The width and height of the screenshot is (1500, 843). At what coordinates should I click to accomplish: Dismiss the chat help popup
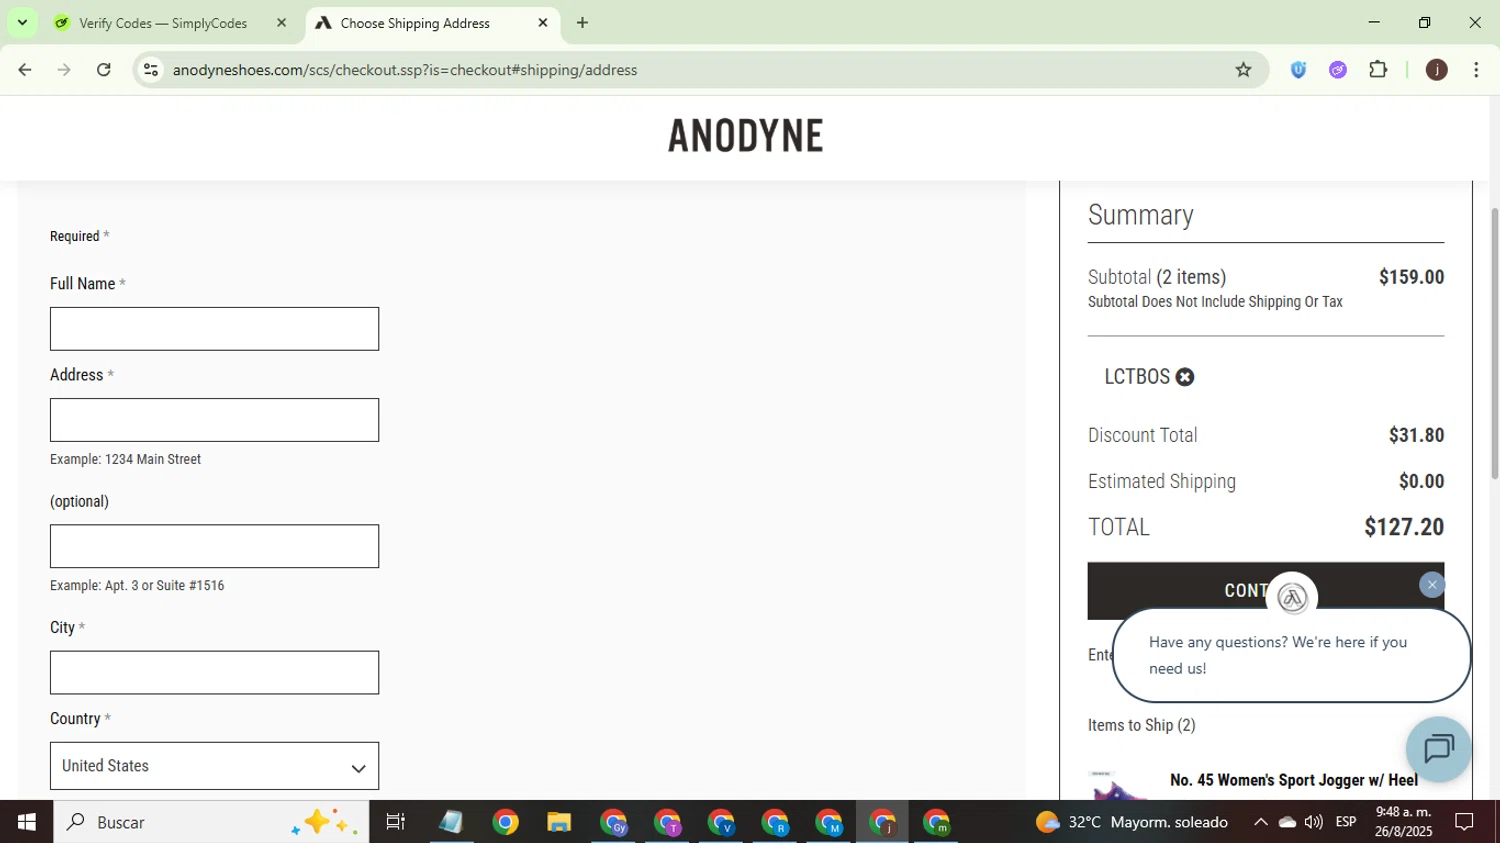(1432, 585)
